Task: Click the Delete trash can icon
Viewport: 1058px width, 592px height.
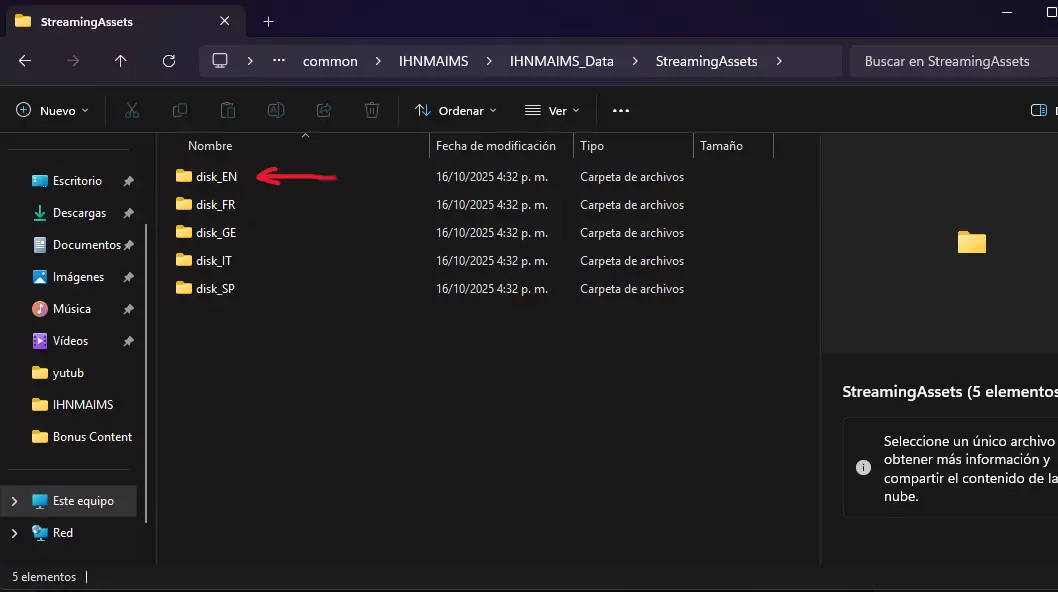Action: click(x=372, y=110)
